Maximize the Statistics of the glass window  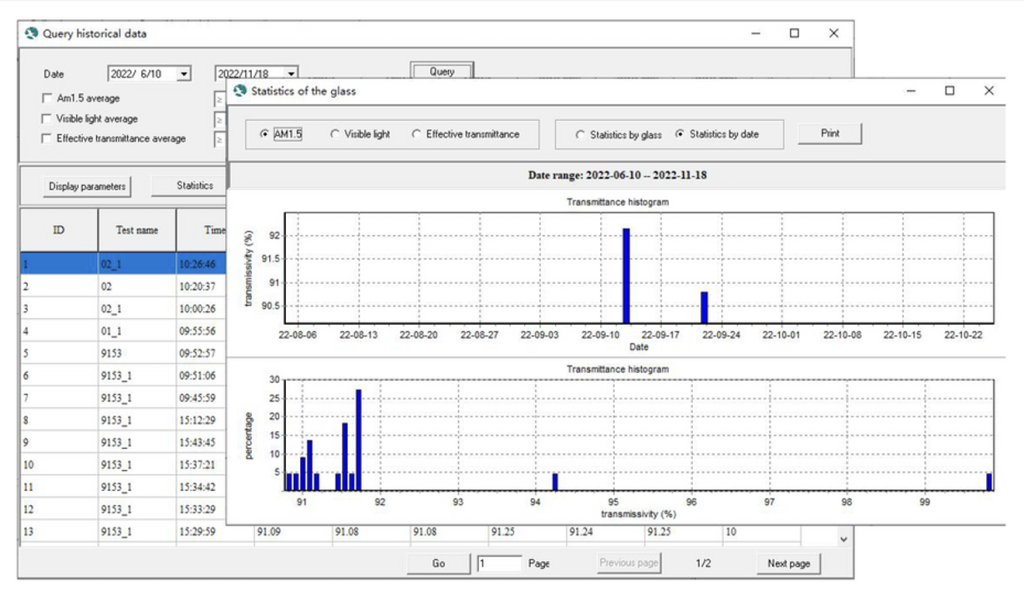(x=950, y=91)
